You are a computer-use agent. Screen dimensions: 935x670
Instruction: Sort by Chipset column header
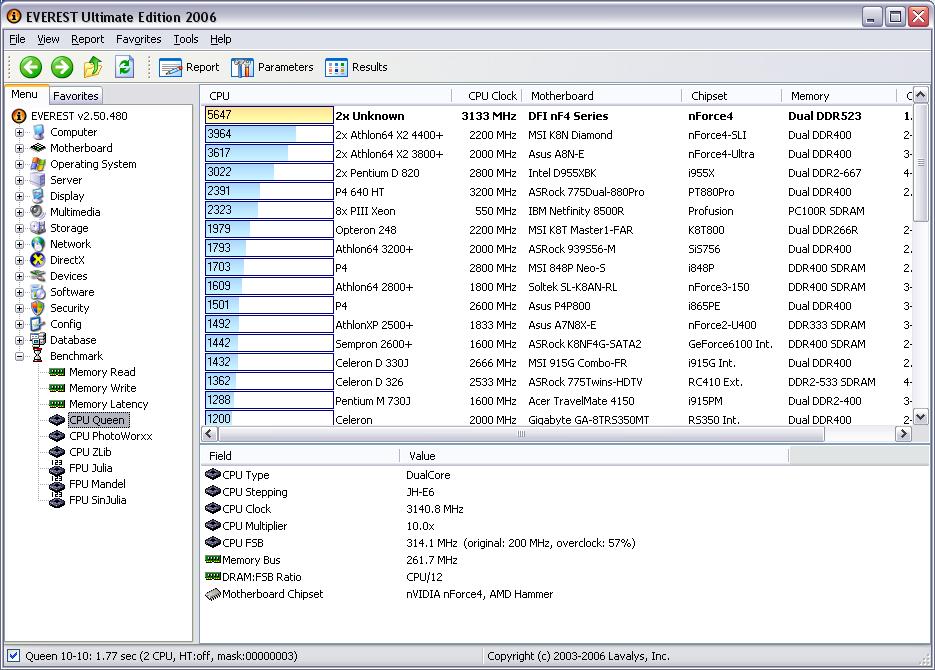732,96
